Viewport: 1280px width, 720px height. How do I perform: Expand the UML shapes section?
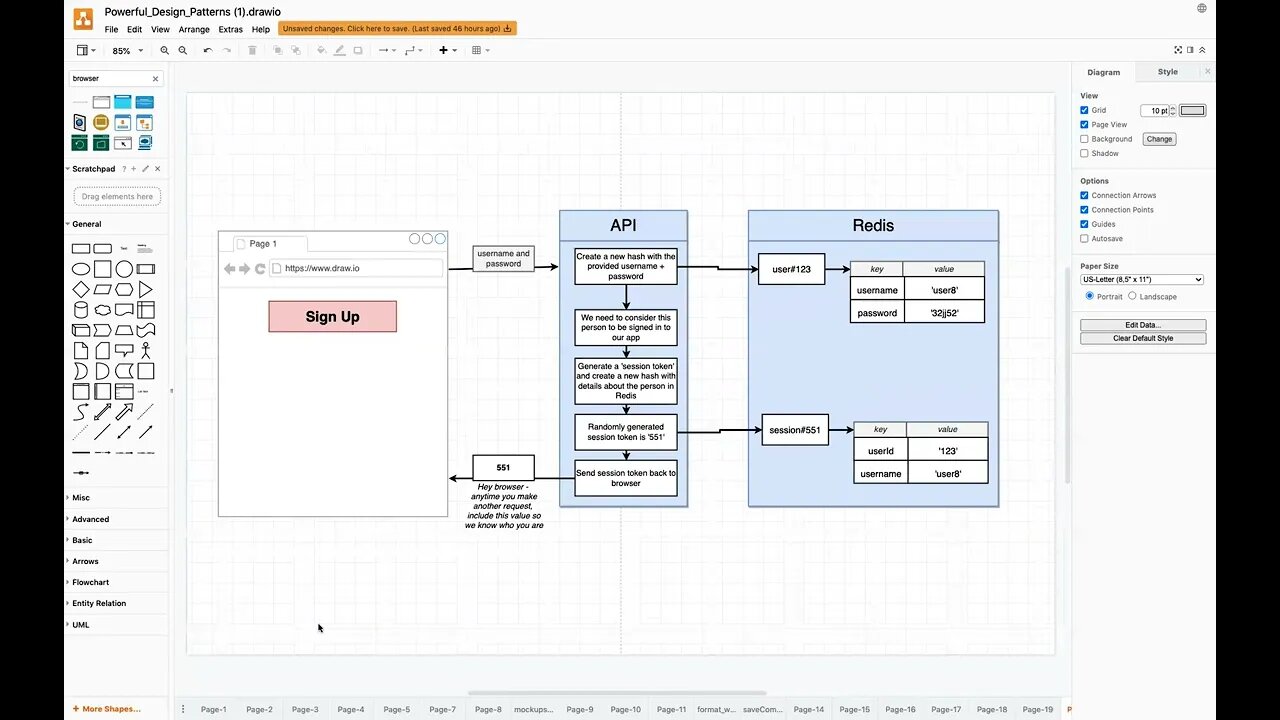click(x=80, y=625)
